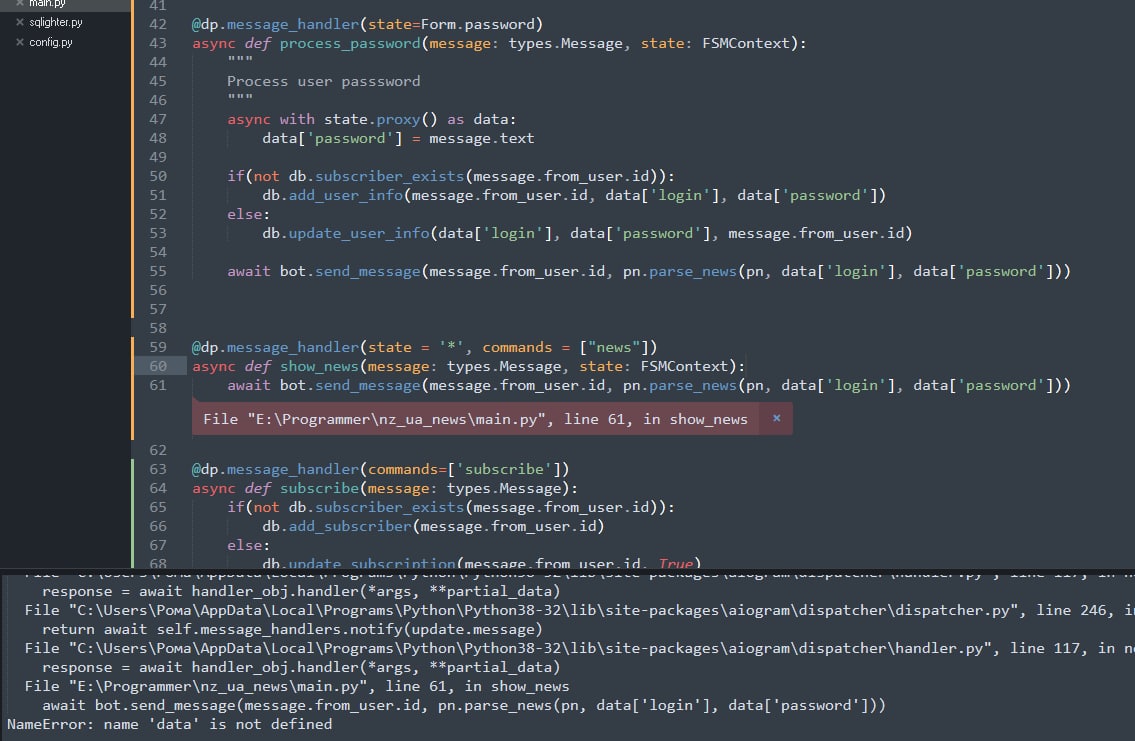The image size is (1135, 741).
Task: Click the inline error text under line 61
Action: click(x=475, y=419)
